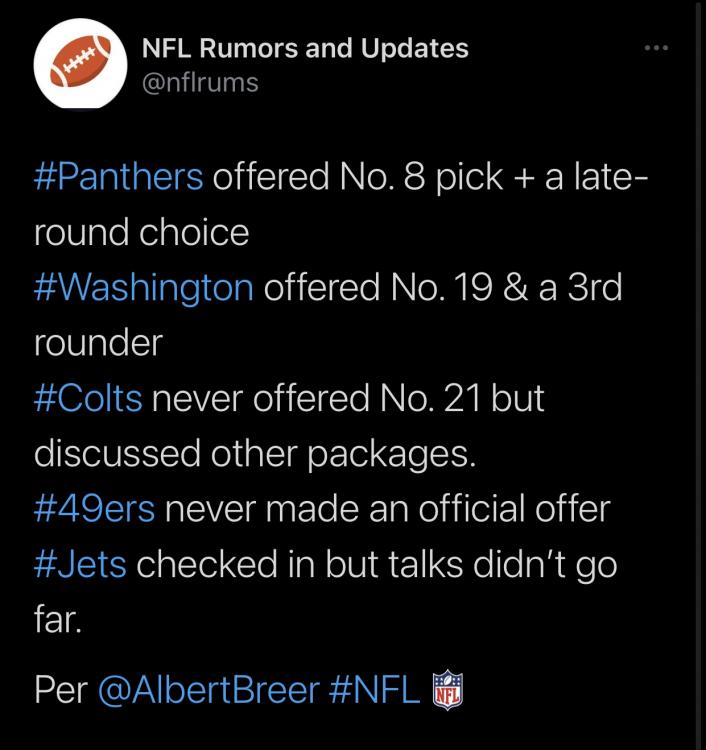This screenshot has height=750, width=706.
Task: Click the "round choice" text line
Action: pyautogui.click(x=141, y=232)
